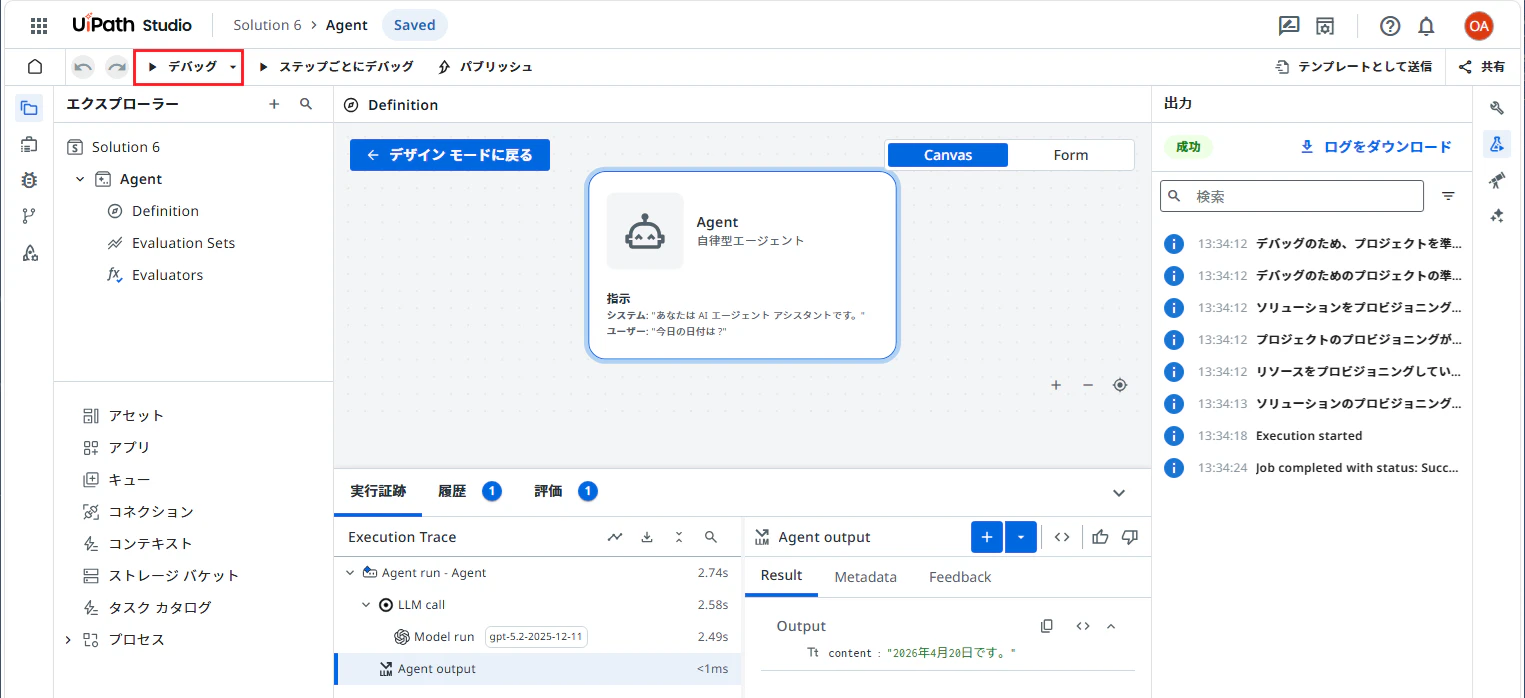The image size is (1525, 698).
Task: Open the debug bug icon in sidebar
Action: pos(29,181)
